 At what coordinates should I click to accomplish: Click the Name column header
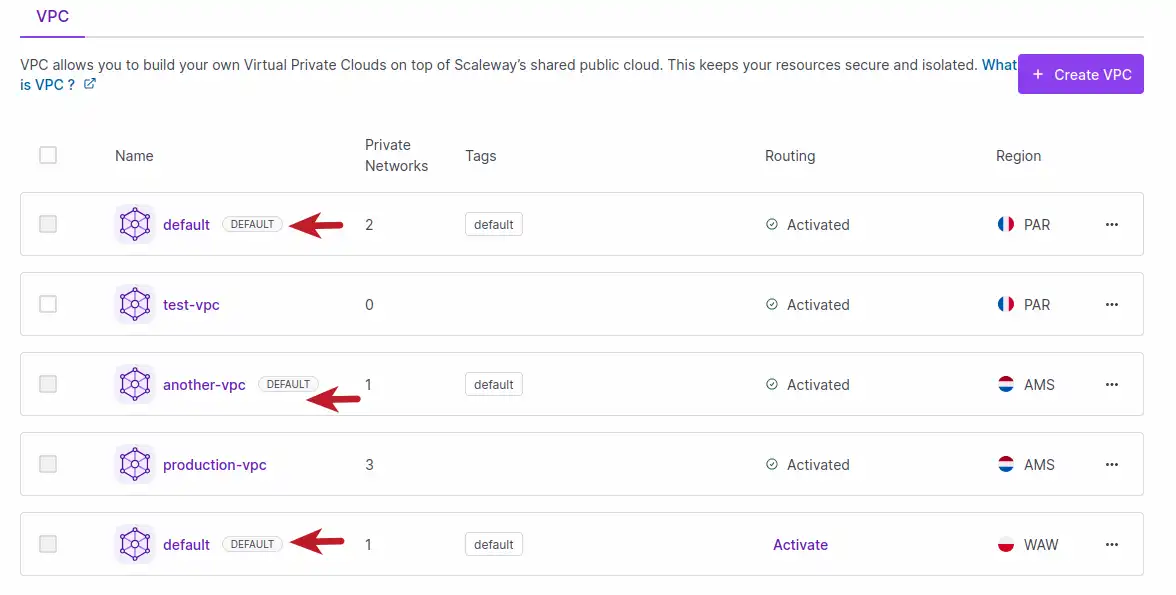point(134,156)
